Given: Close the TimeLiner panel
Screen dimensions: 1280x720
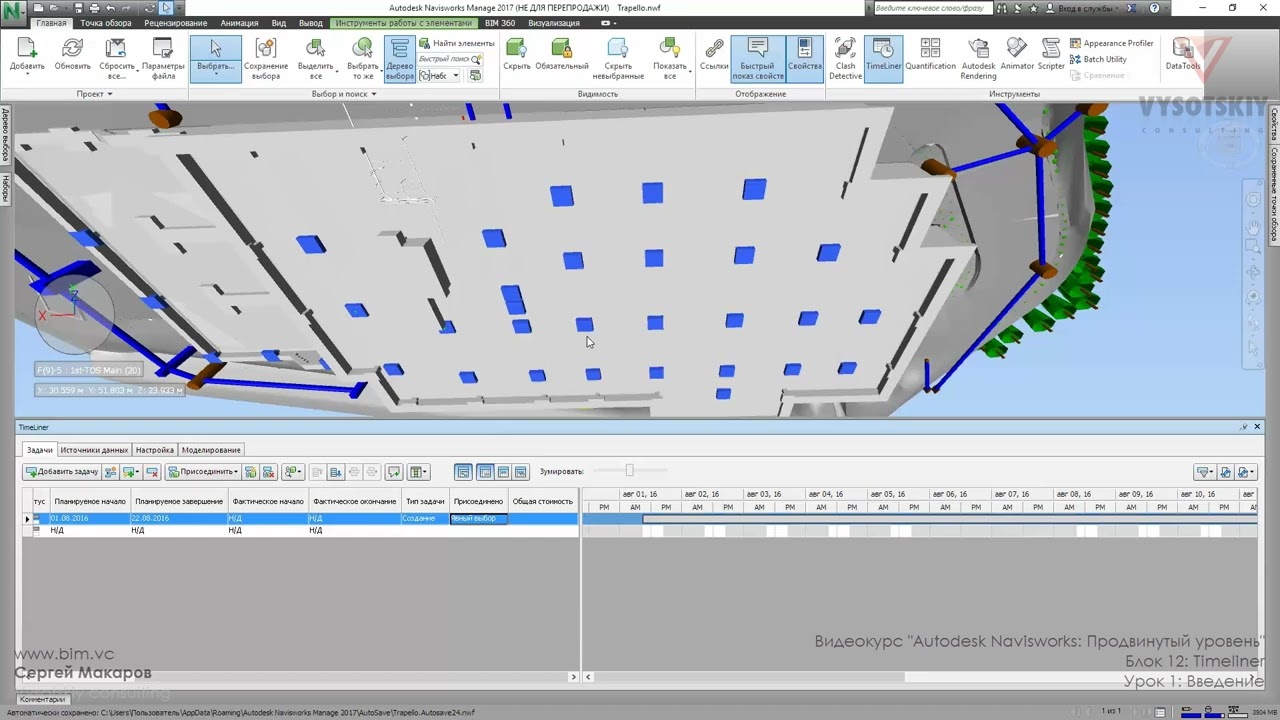Looking at the screenshot, I should [1257, 427].
